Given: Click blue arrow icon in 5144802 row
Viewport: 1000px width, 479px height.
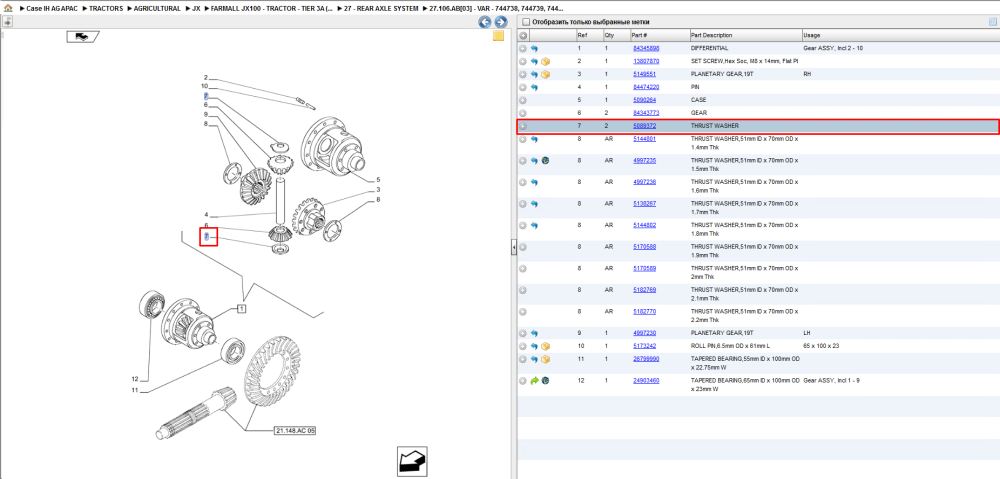Looking at the screenshot, I should click(534, 226).
